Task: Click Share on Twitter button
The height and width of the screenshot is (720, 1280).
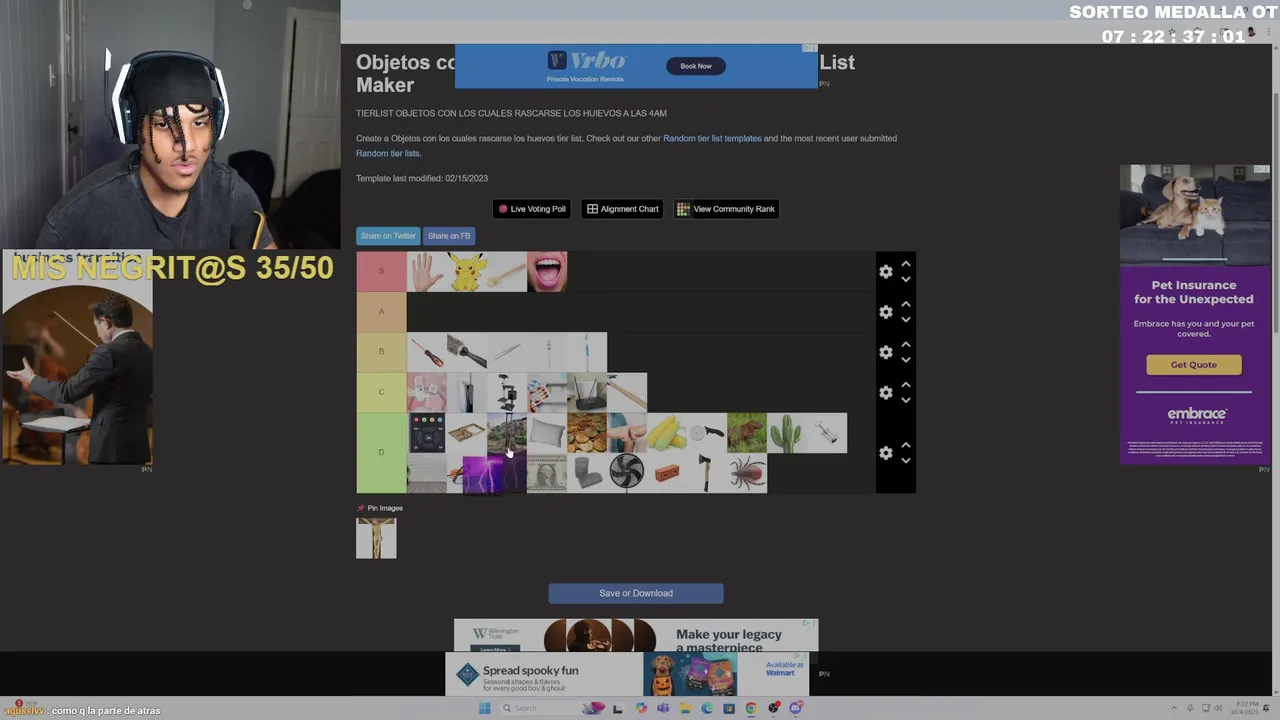Action: pyautogui.click(x=388, y=236)
